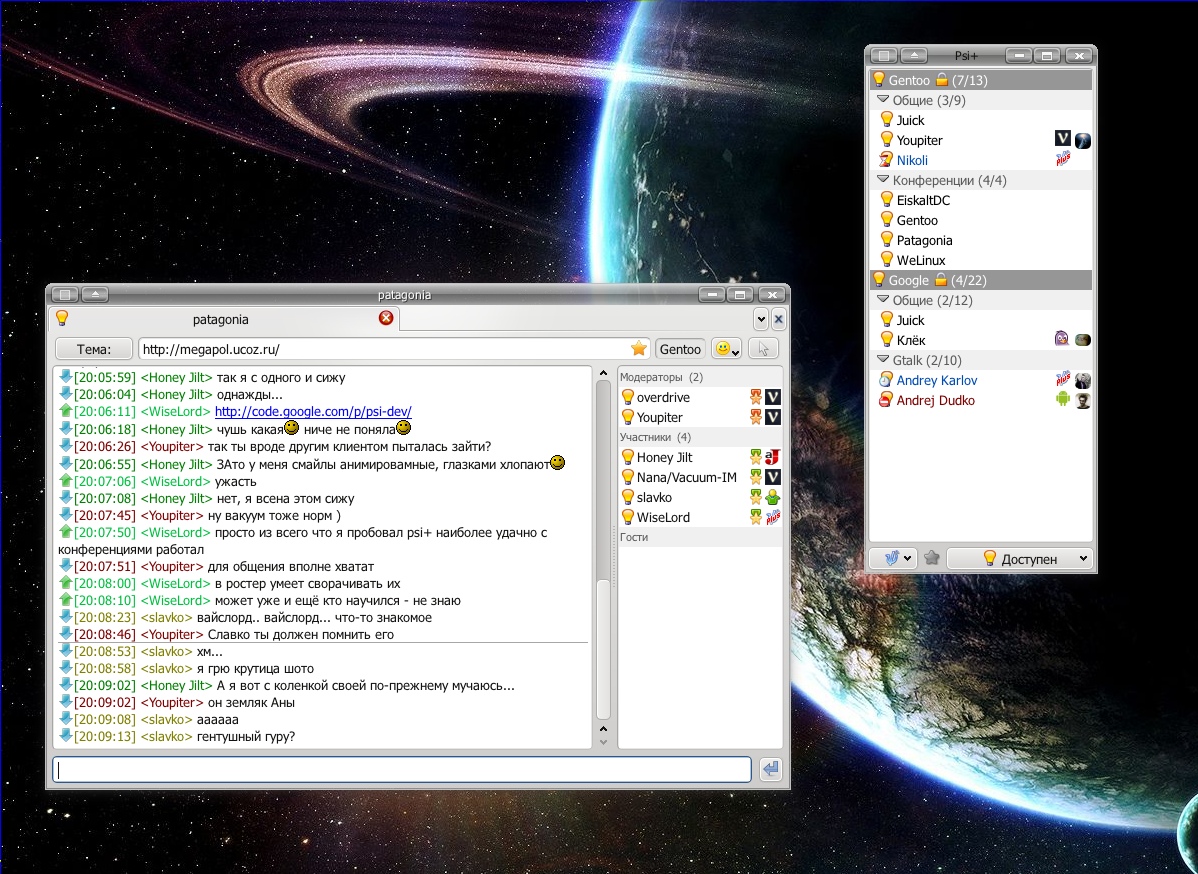Screen dimensions: 1198x874
Task: Click the lock icon on Google account
Action: click(x=941, y=280)
